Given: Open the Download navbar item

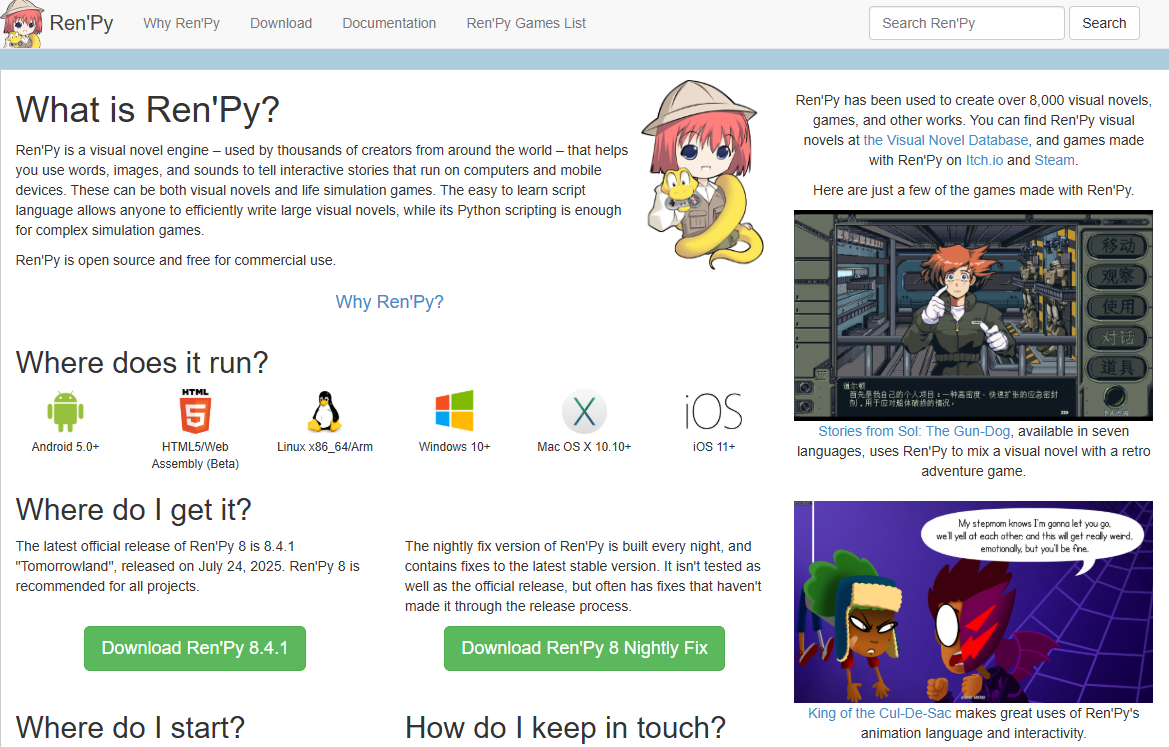Looking at the screenshot, I should pyautogui.click(x=281, y=23).
